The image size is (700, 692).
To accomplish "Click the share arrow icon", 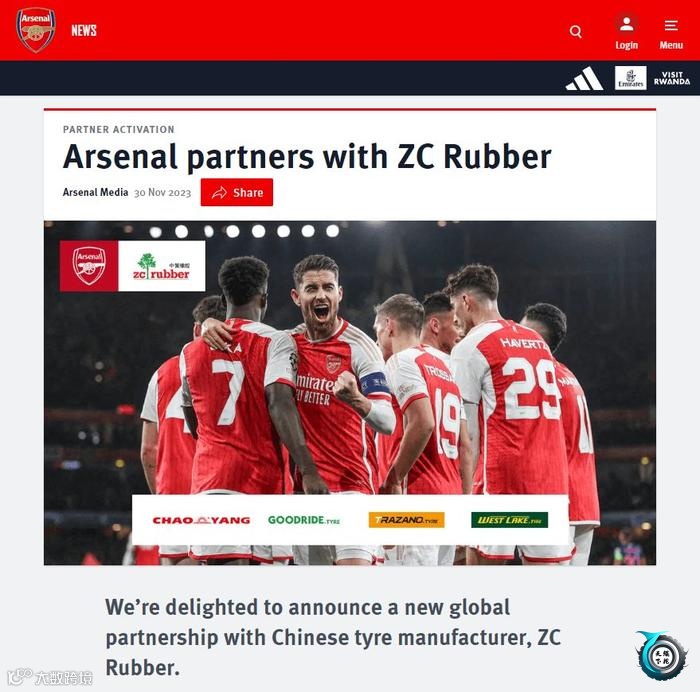I will click(x=219, y=192).
